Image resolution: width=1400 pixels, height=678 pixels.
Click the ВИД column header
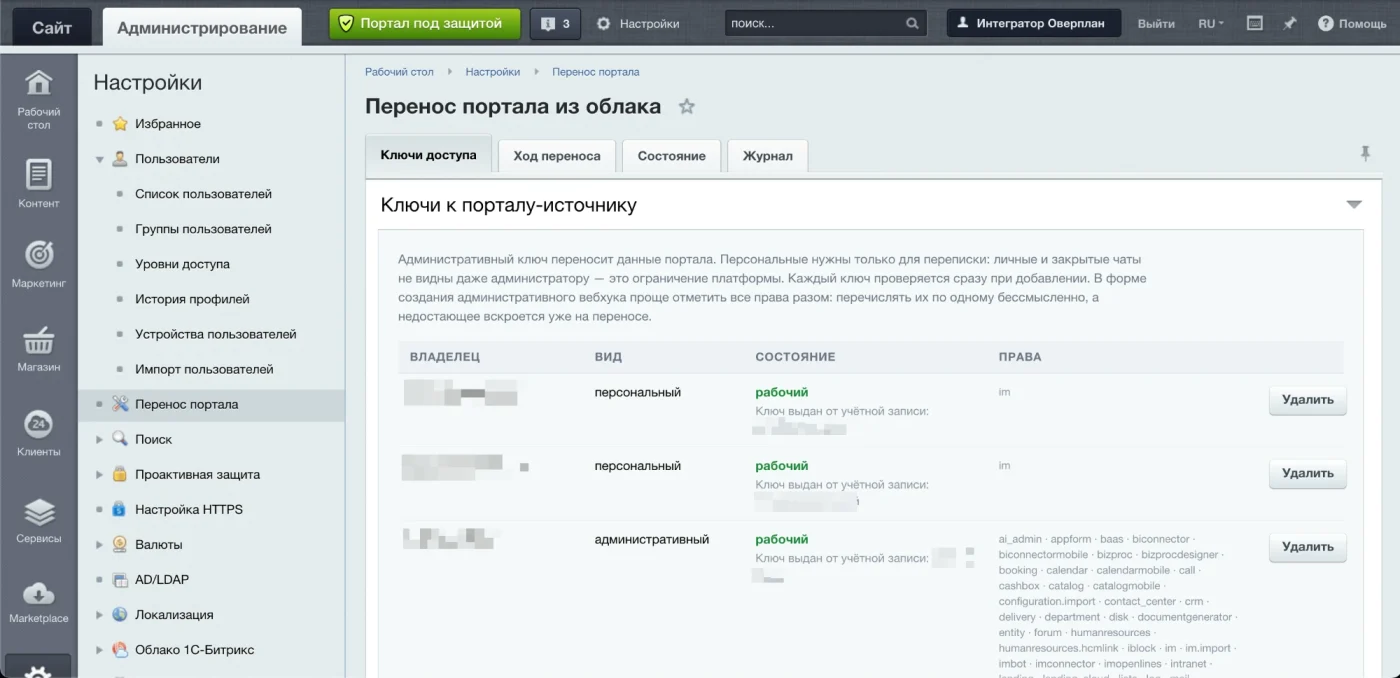[x=608, y=357]
